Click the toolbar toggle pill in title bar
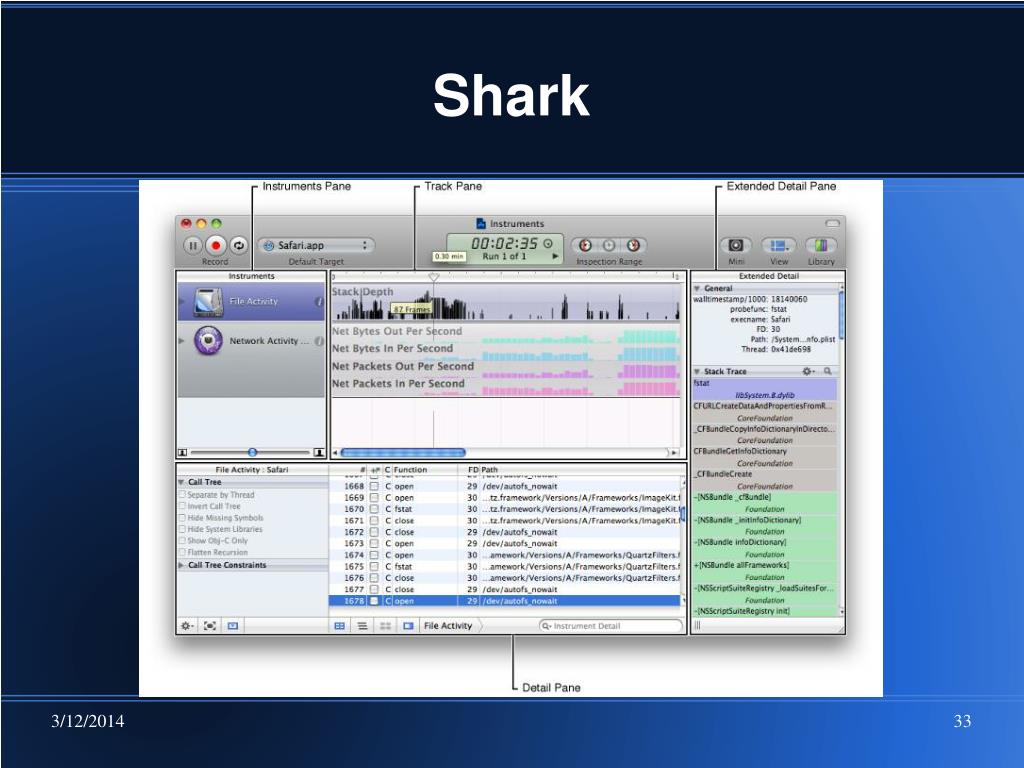 pos(833,223)
